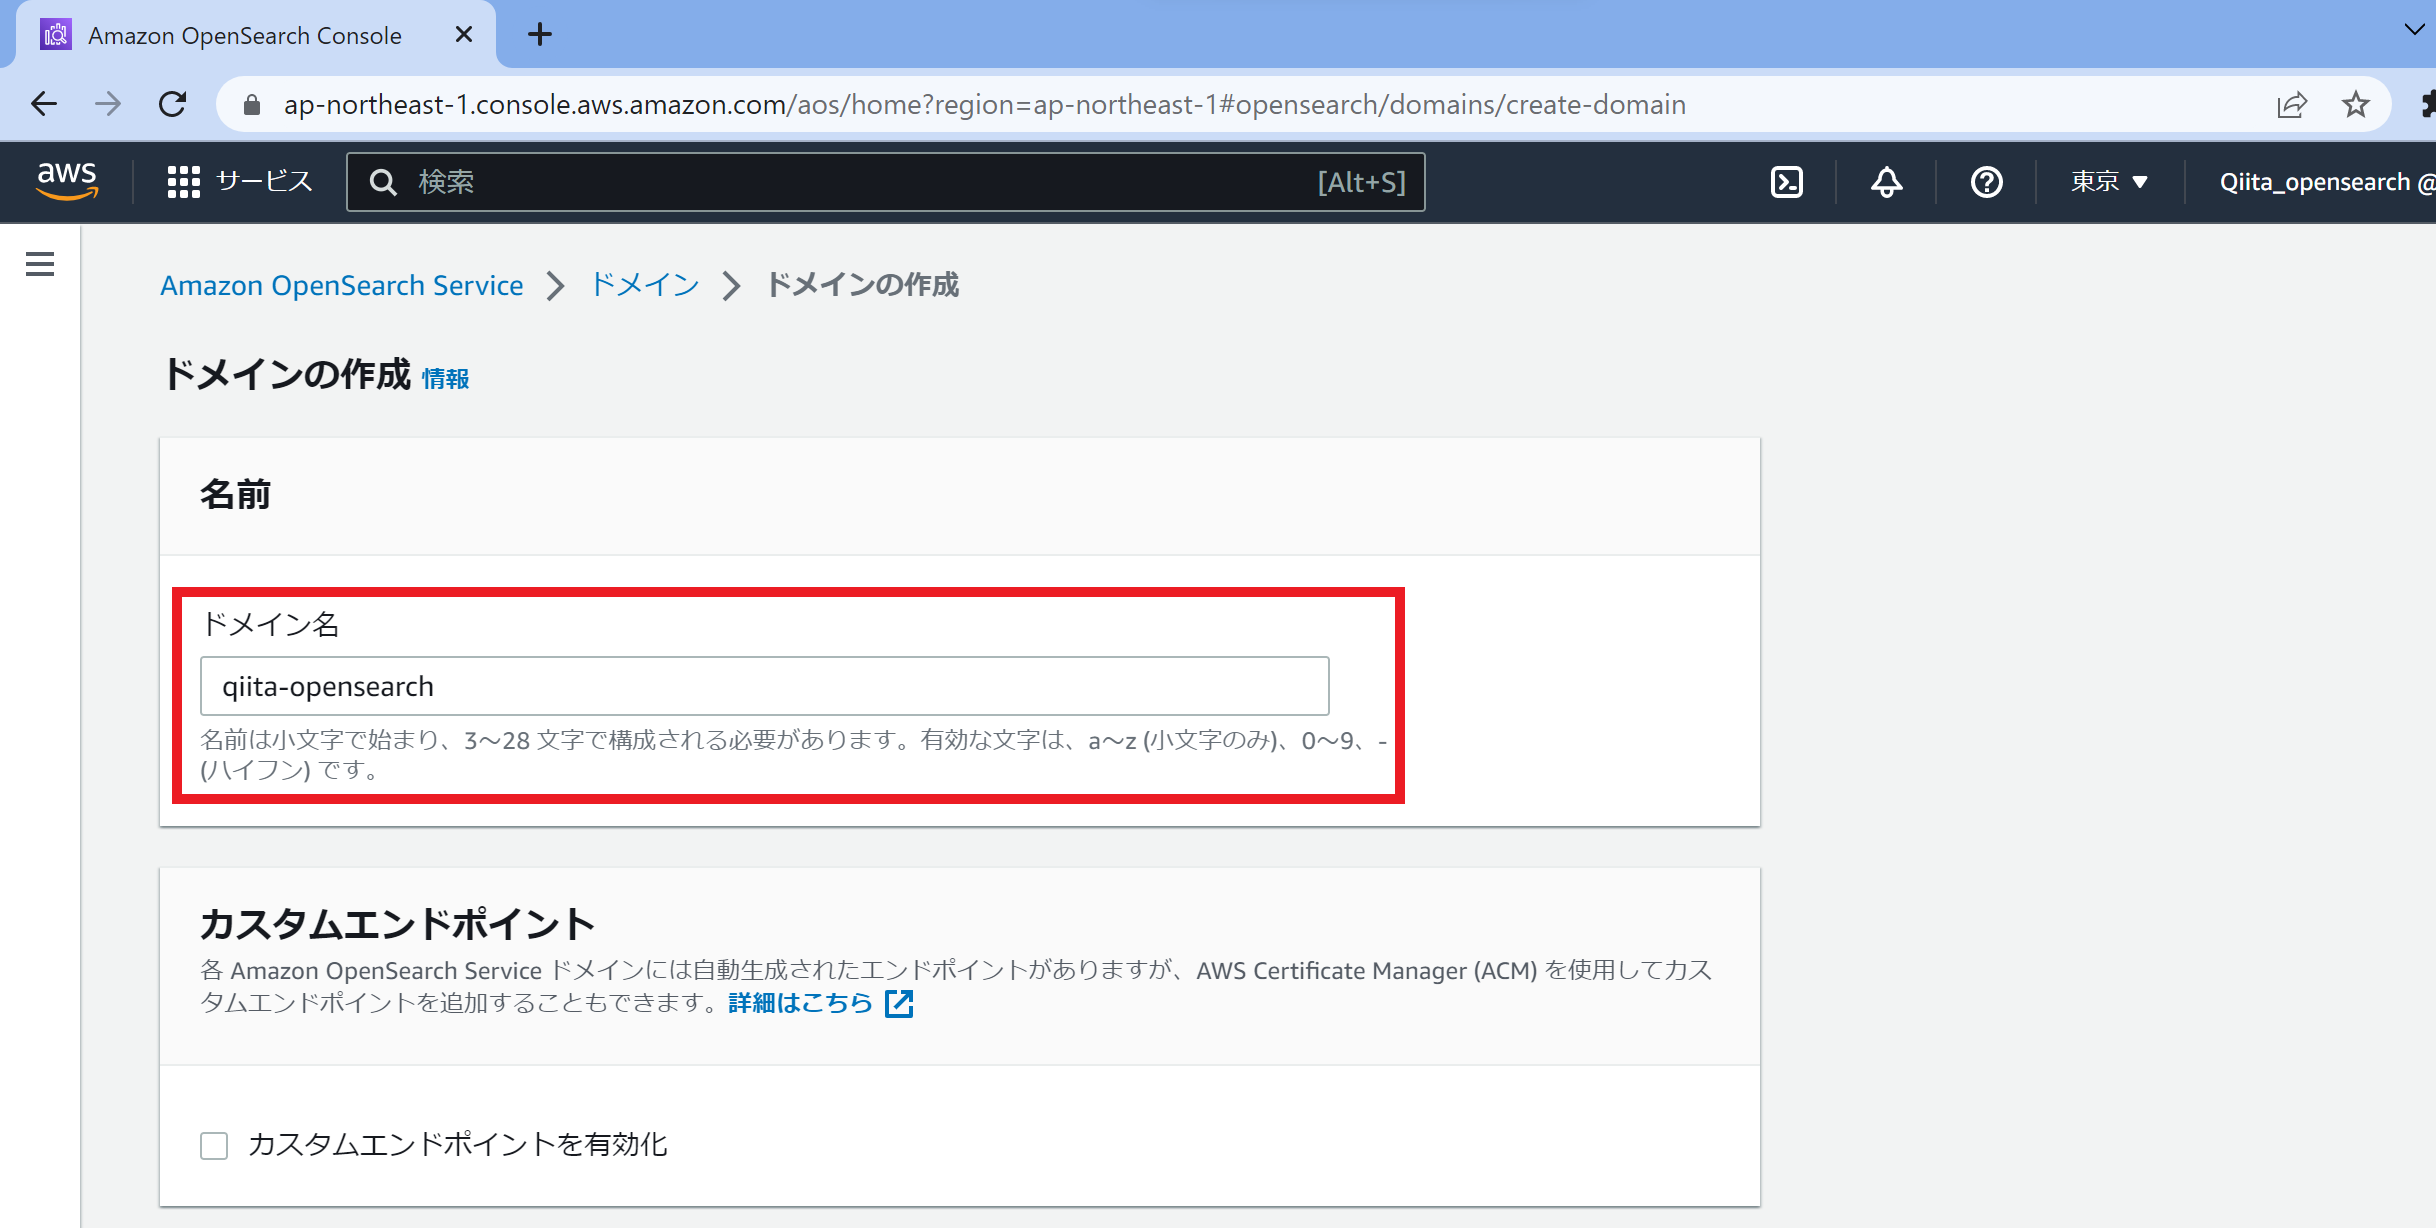The height and width of the screenshot is (1228, 2436).
Task: Open a new browser tab
Action: pyautogui.click(x=540, y=34)
